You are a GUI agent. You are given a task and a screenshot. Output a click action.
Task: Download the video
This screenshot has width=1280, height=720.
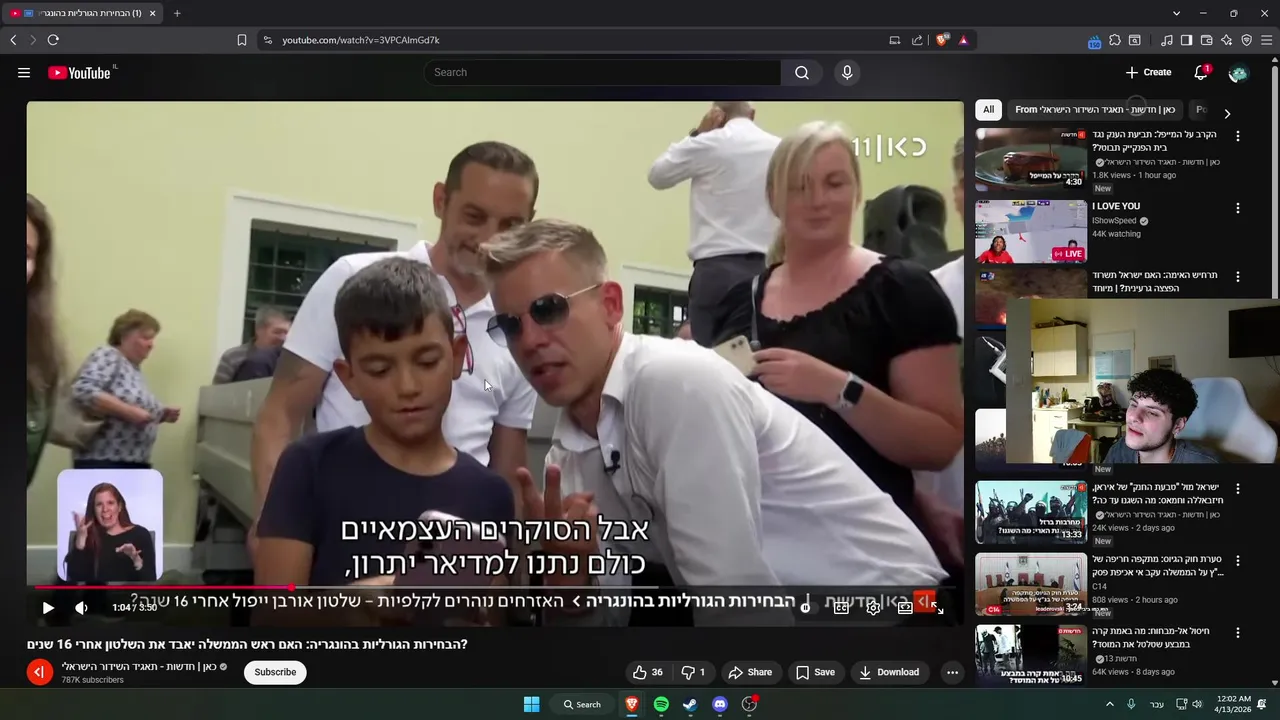coord(889,672)
